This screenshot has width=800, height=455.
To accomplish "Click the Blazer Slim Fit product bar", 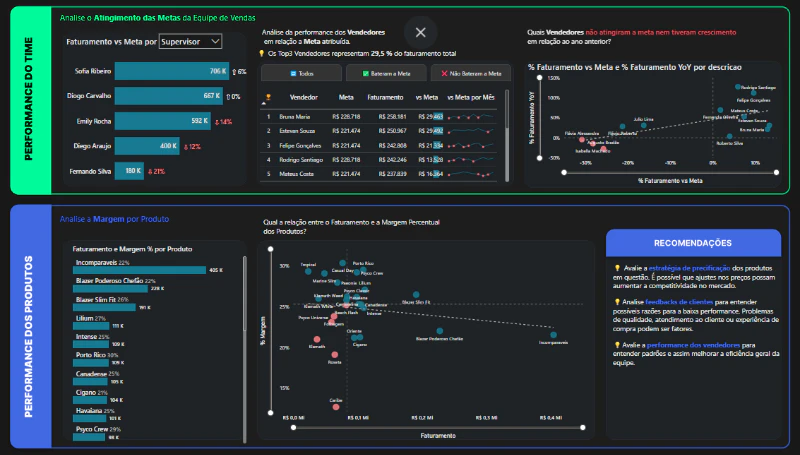I will [104, 307].
